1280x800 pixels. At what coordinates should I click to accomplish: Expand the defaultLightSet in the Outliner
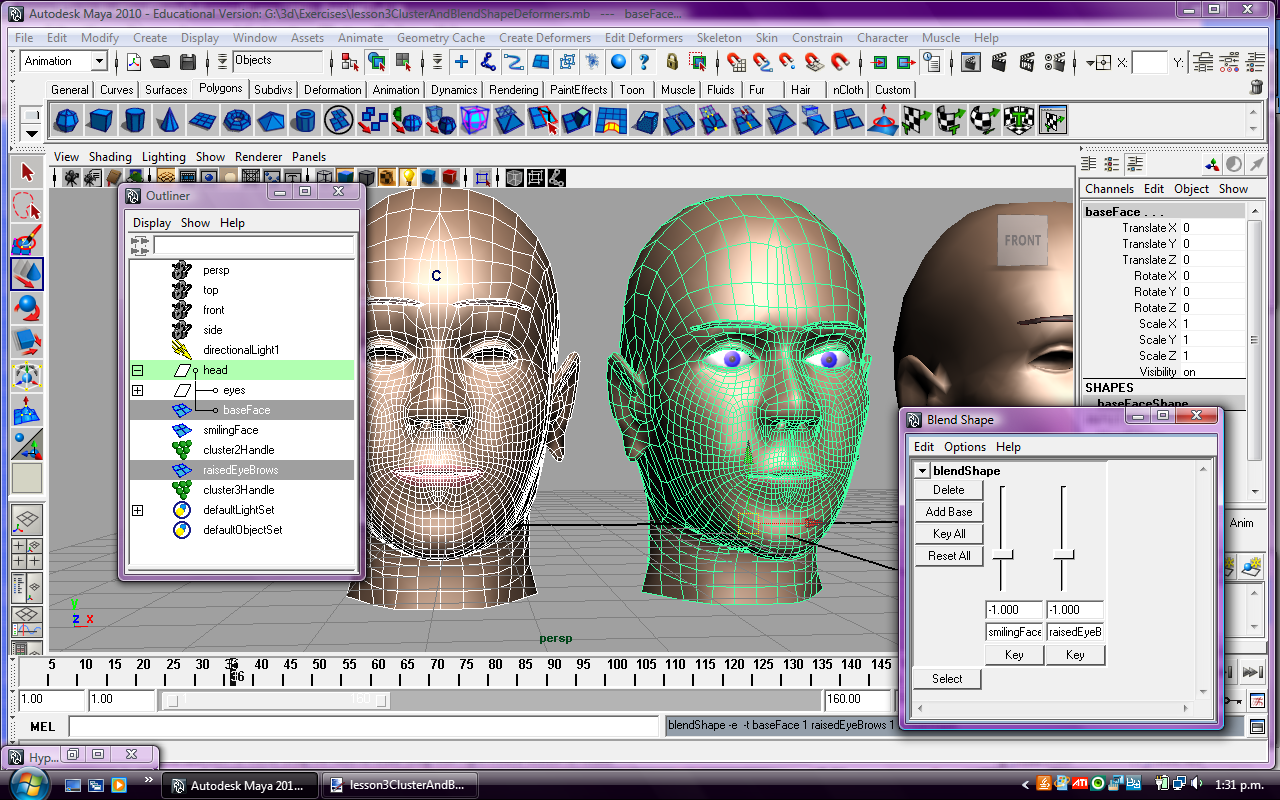pos(137,510)
